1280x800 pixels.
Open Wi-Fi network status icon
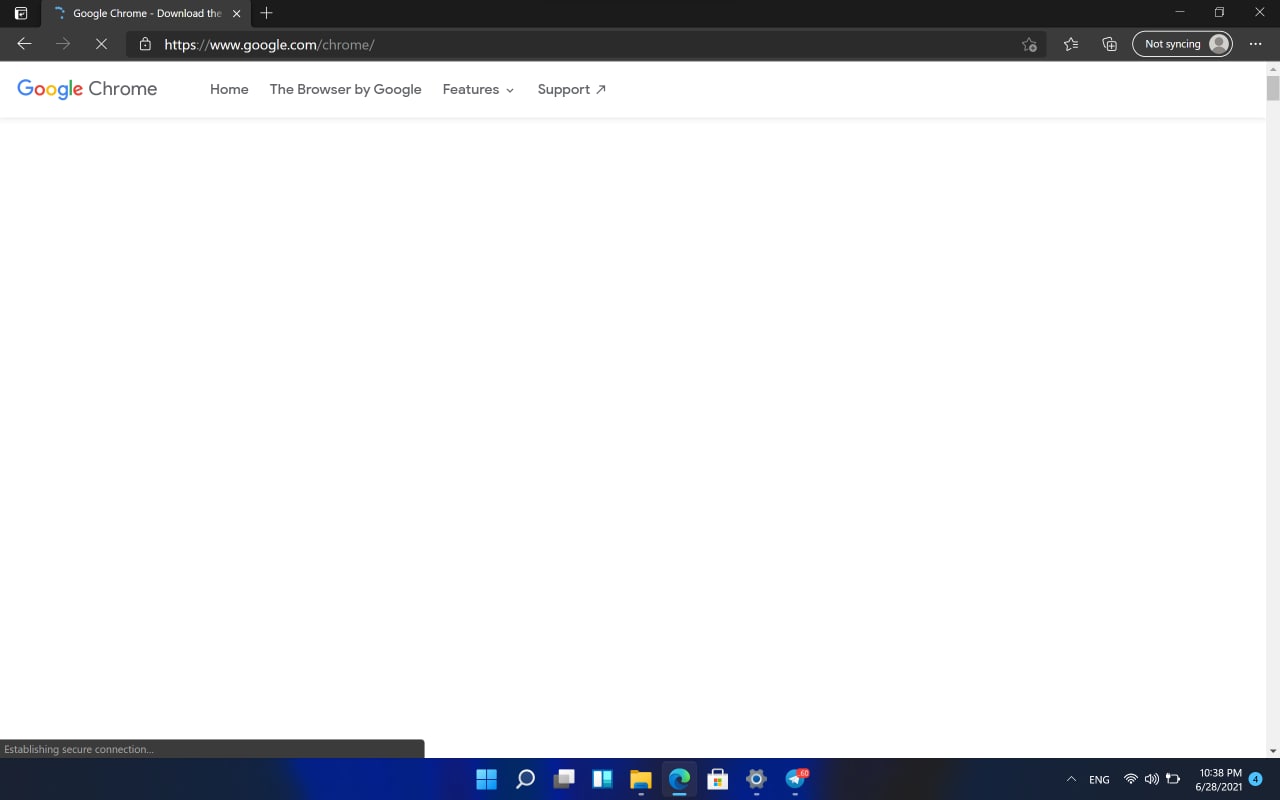[x=1131, y=779]
